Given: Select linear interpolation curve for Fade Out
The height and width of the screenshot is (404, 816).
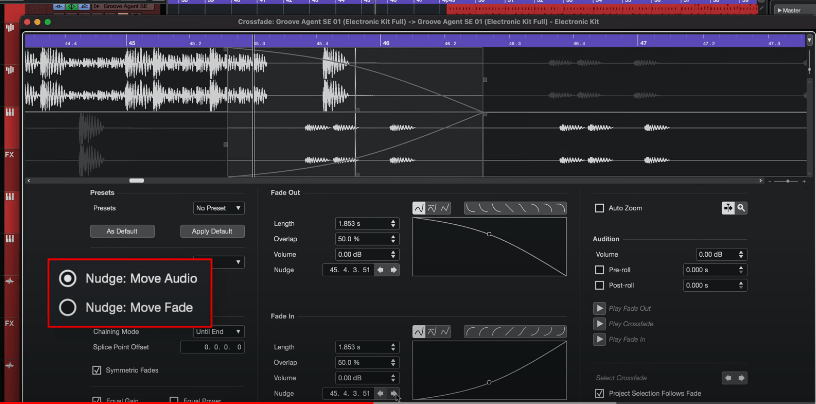Looking at the screenshot, I should (445, 208).
